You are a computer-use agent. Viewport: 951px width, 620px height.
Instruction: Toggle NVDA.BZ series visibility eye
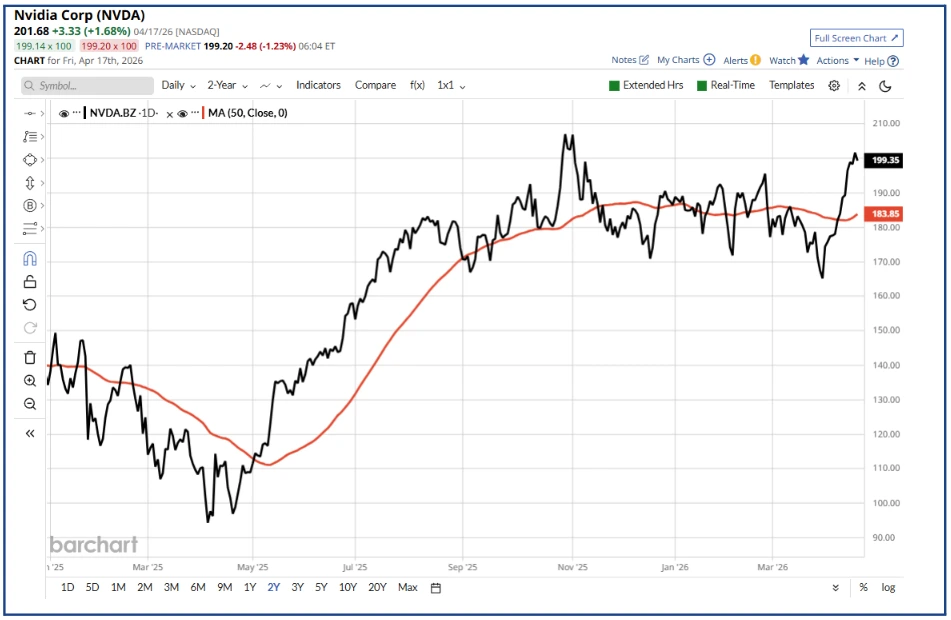tap(64, 113)
